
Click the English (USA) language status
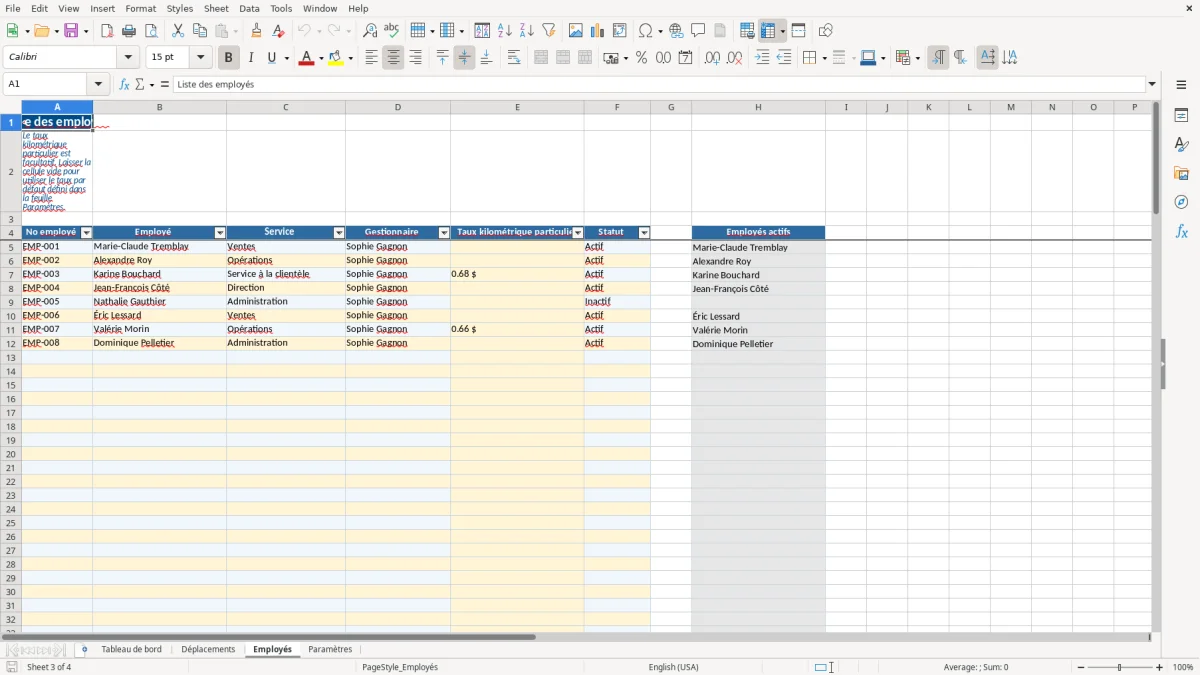pyautogui.click(x=673, y=667)
